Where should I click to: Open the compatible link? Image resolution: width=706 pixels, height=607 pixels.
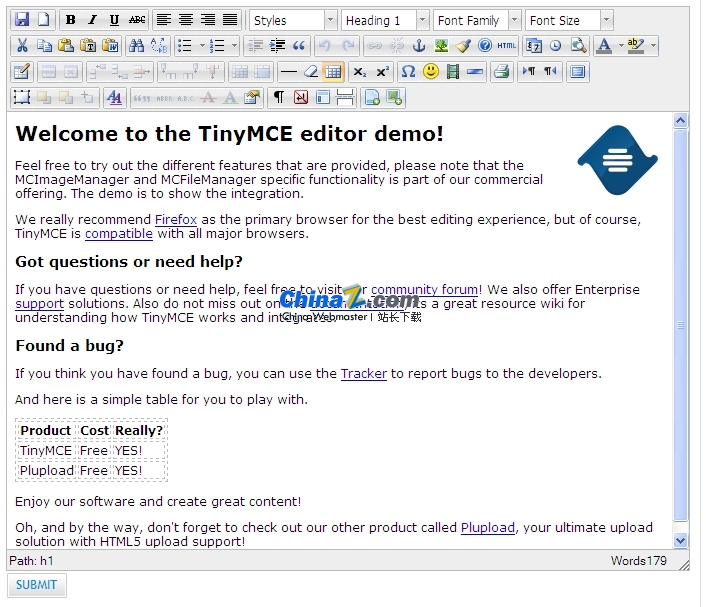coord(119,234)
